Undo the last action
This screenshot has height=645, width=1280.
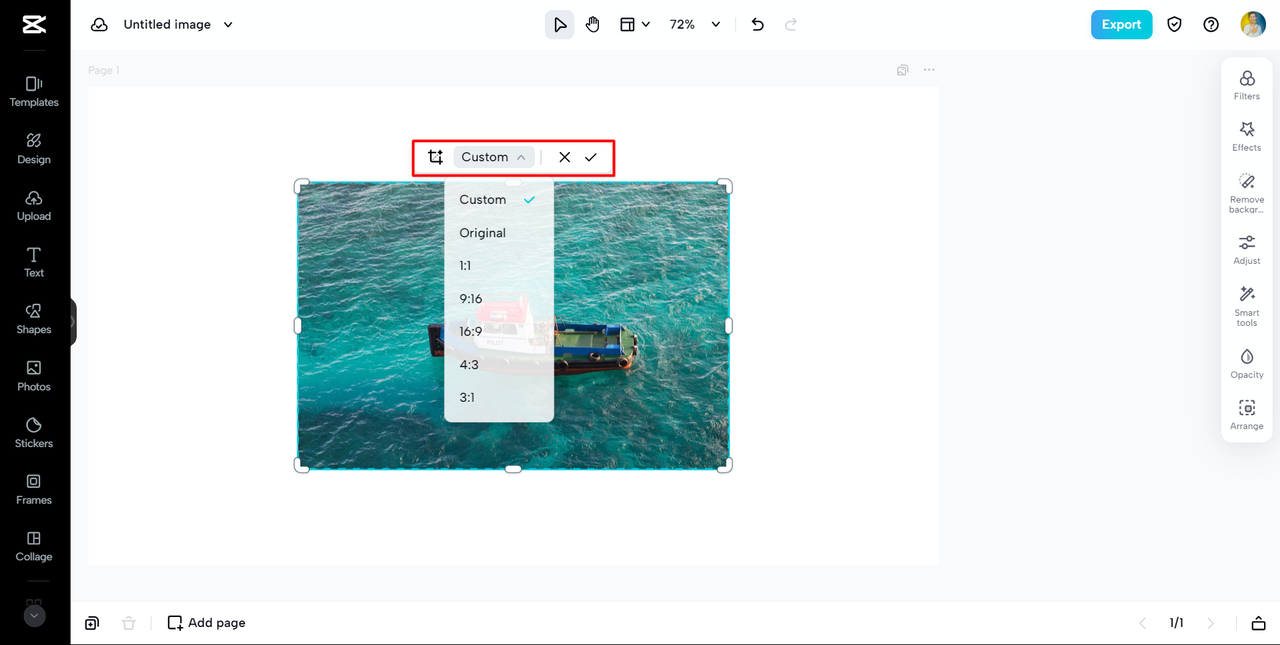(758, 25)
